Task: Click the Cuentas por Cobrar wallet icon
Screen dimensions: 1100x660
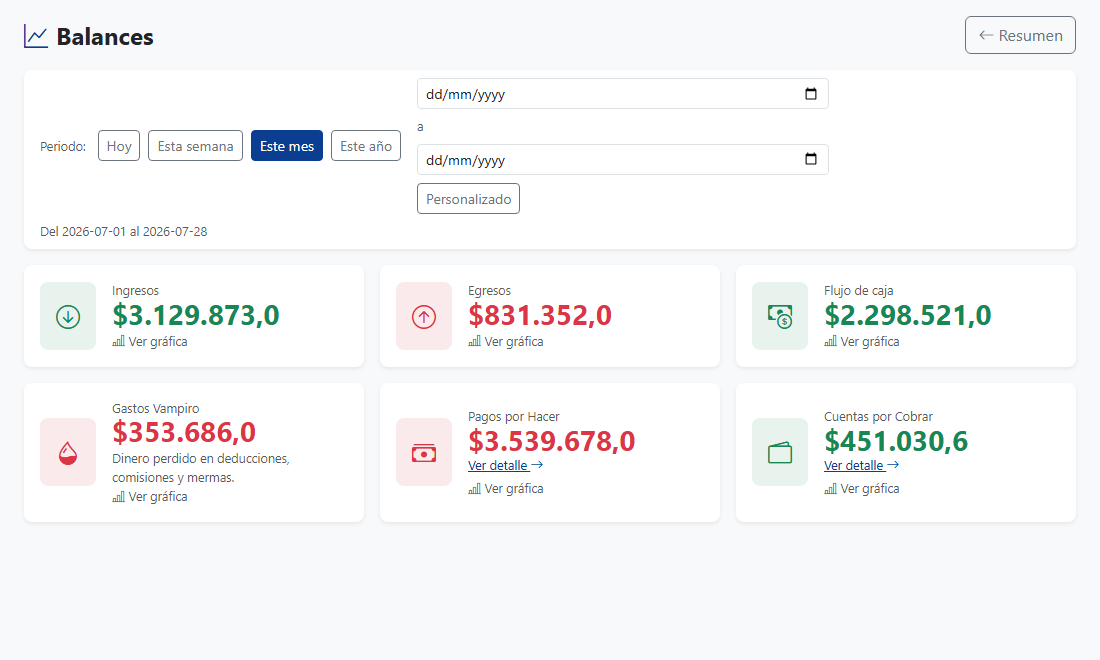Action: coord(779,452)
